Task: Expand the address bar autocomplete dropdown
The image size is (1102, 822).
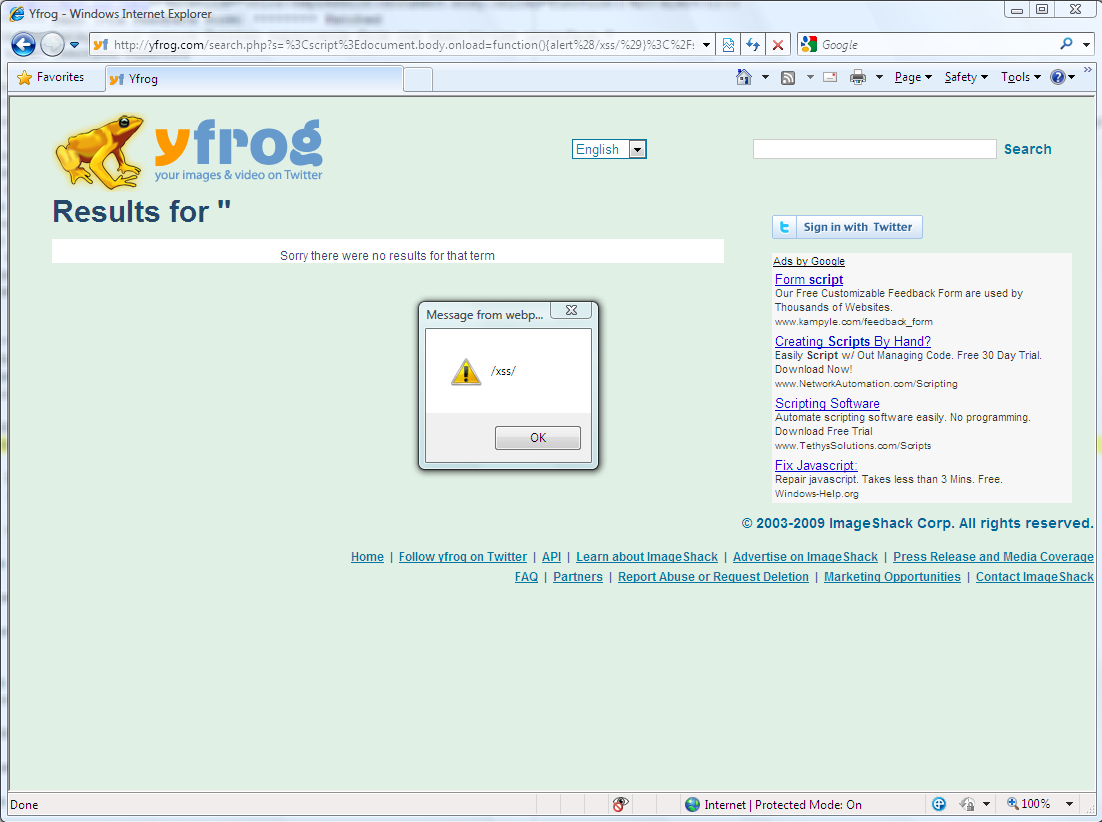Action: point(706,45)
